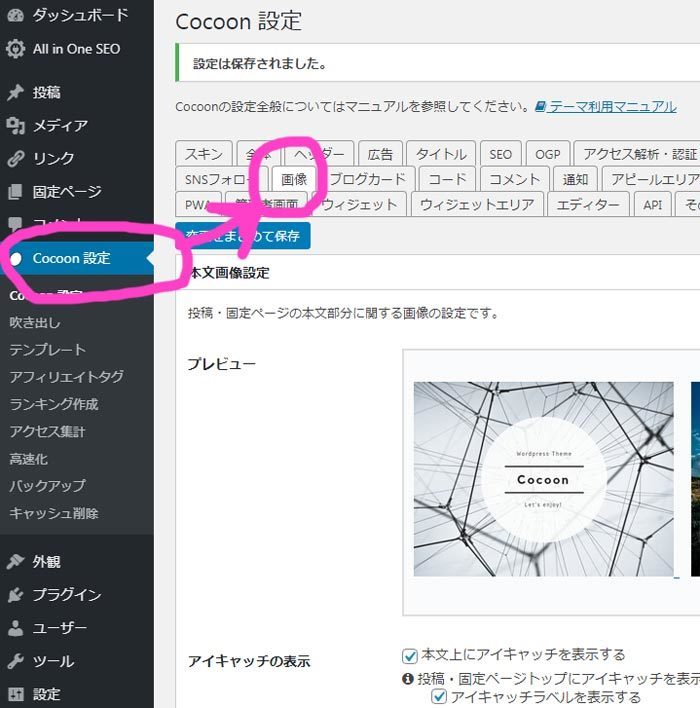Click the 本文画像設定 section heading
Image resolution: width=700 pixels, height=708 pixels.
tap(229, 273)
